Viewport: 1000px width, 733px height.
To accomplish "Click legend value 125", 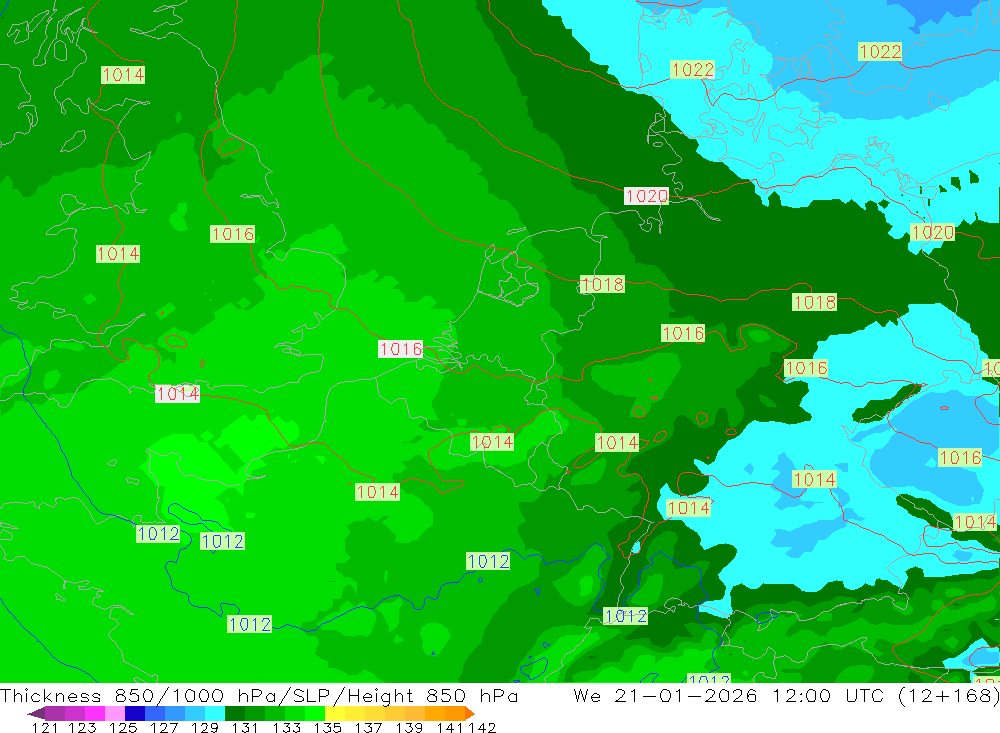I will coord(123,727).
